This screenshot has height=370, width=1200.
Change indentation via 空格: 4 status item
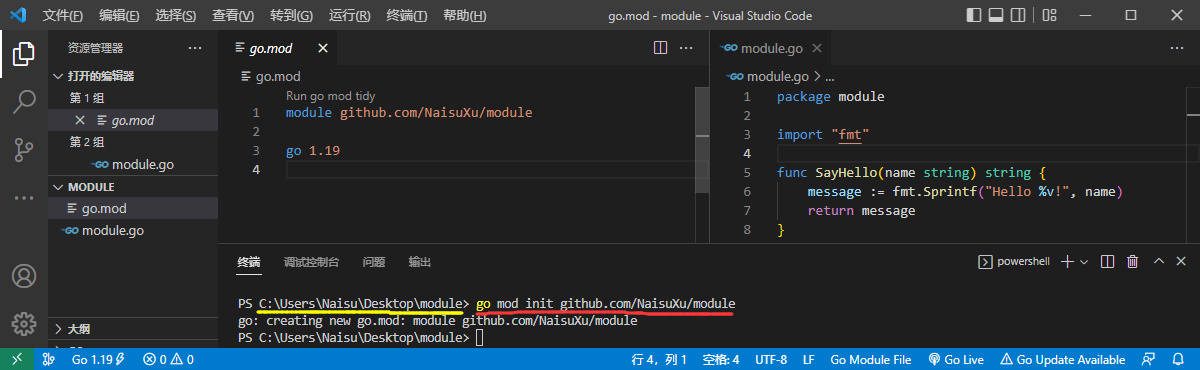point(721,359)
